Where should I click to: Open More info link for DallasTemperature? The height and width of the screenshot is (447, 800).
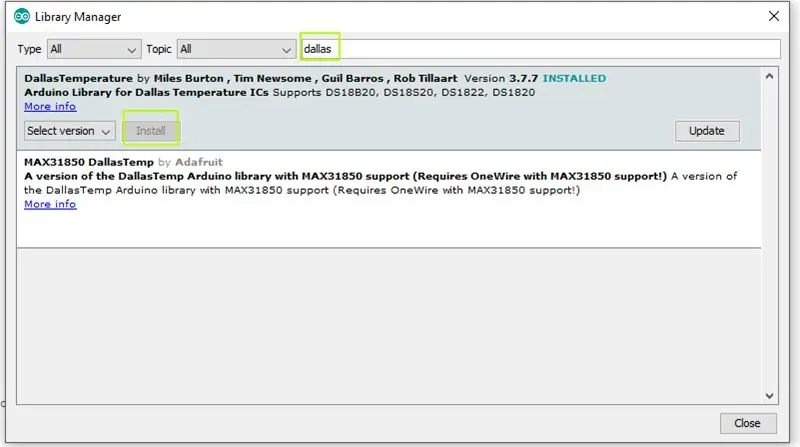click(x=50, y=106)
